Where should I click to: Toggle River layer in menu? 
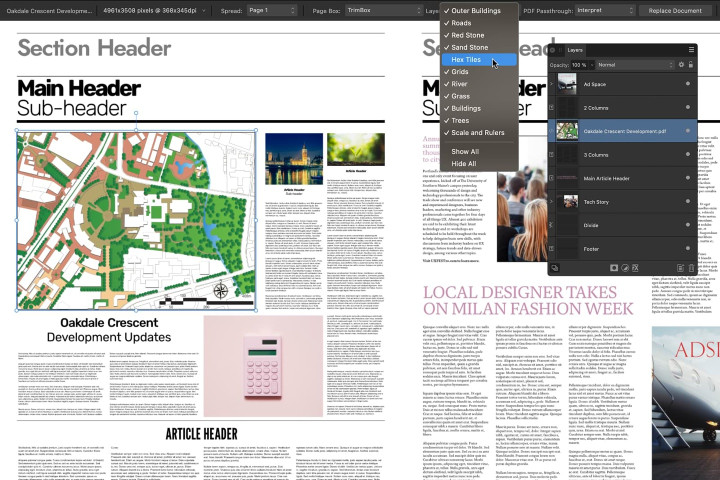(479, 84)
